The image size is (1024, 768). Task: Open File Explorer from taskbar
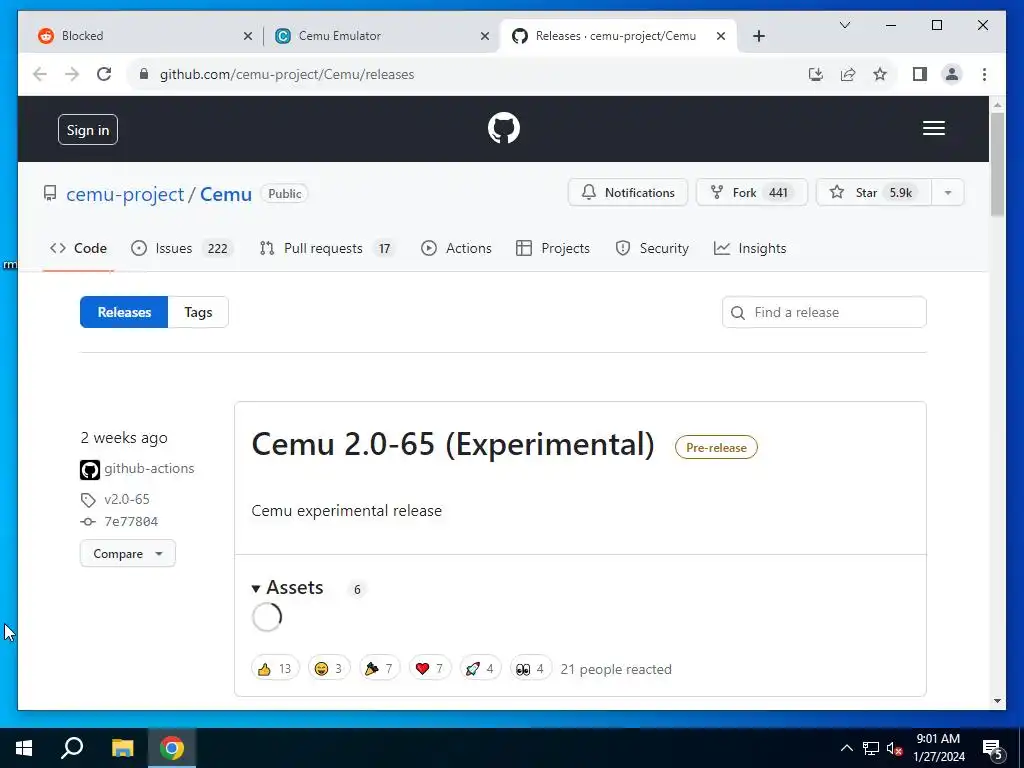coord(122,748)
